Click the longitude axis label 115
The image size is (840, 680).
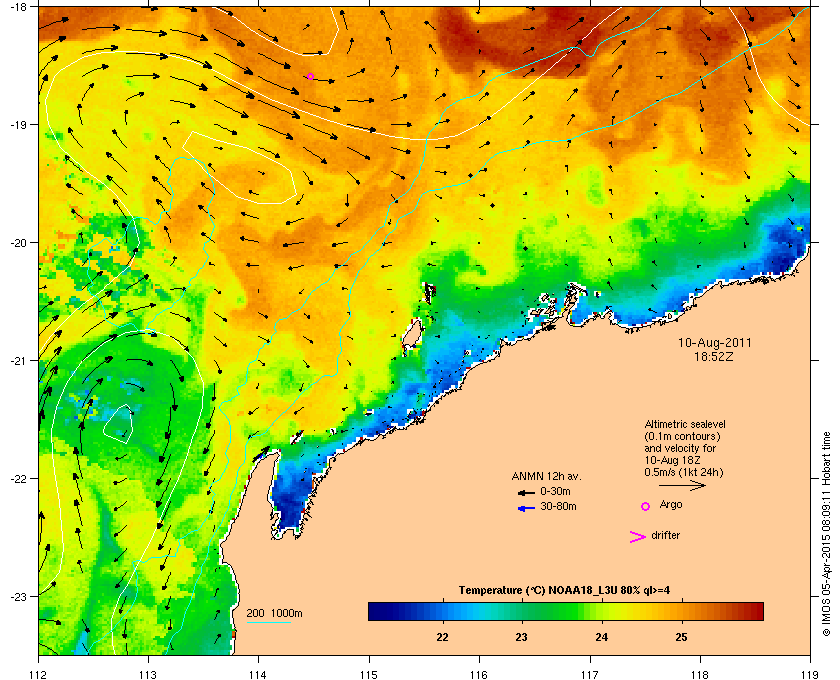[x=369, y=674]
